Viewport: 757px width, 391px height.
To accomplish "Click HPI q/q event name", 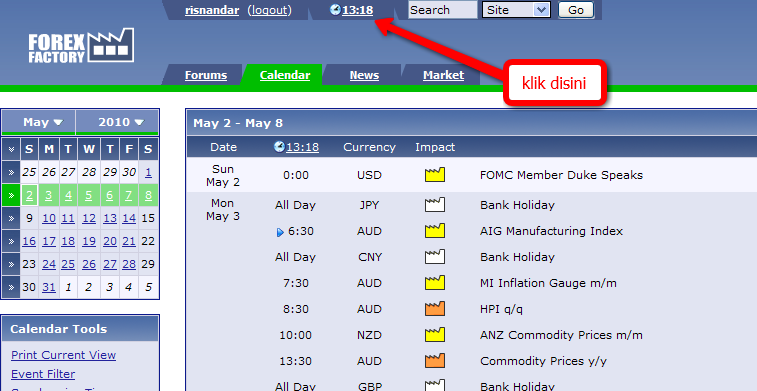I will pyautogui.click(x=501, y=309).
